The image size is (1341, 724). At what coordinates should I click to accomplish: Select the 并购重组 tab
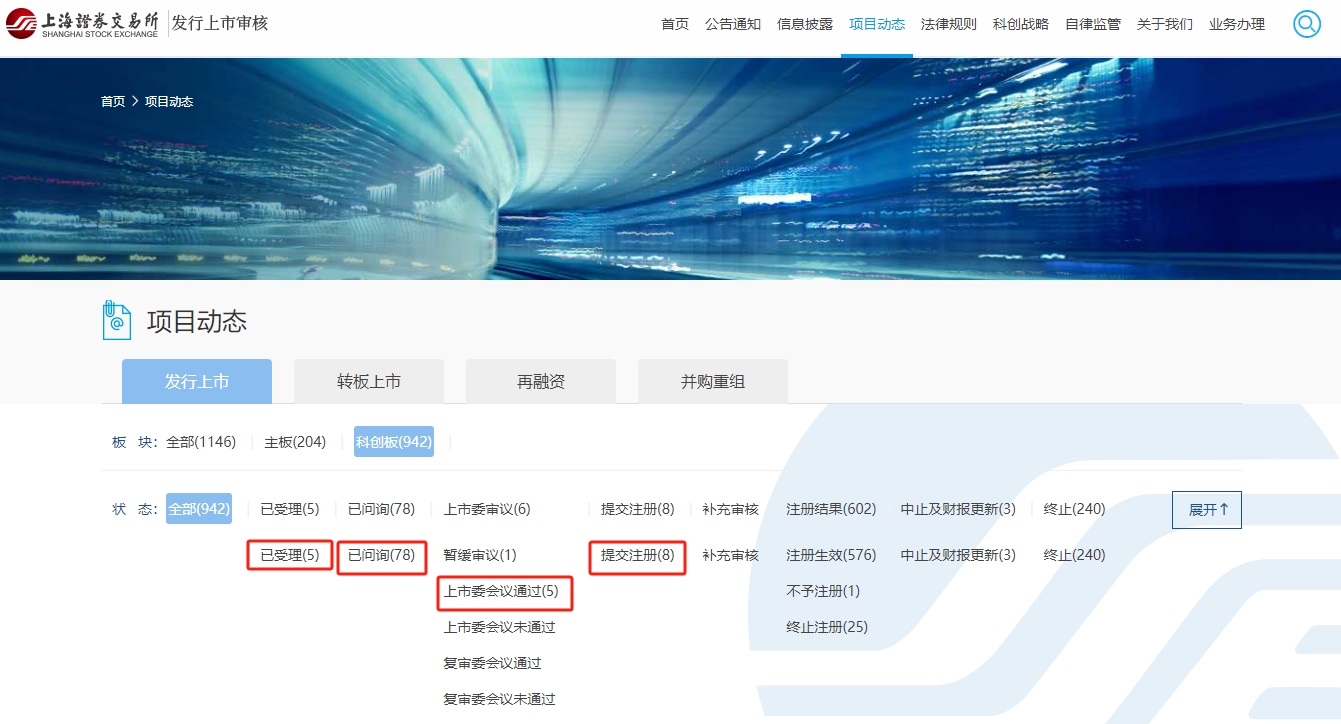713,381
